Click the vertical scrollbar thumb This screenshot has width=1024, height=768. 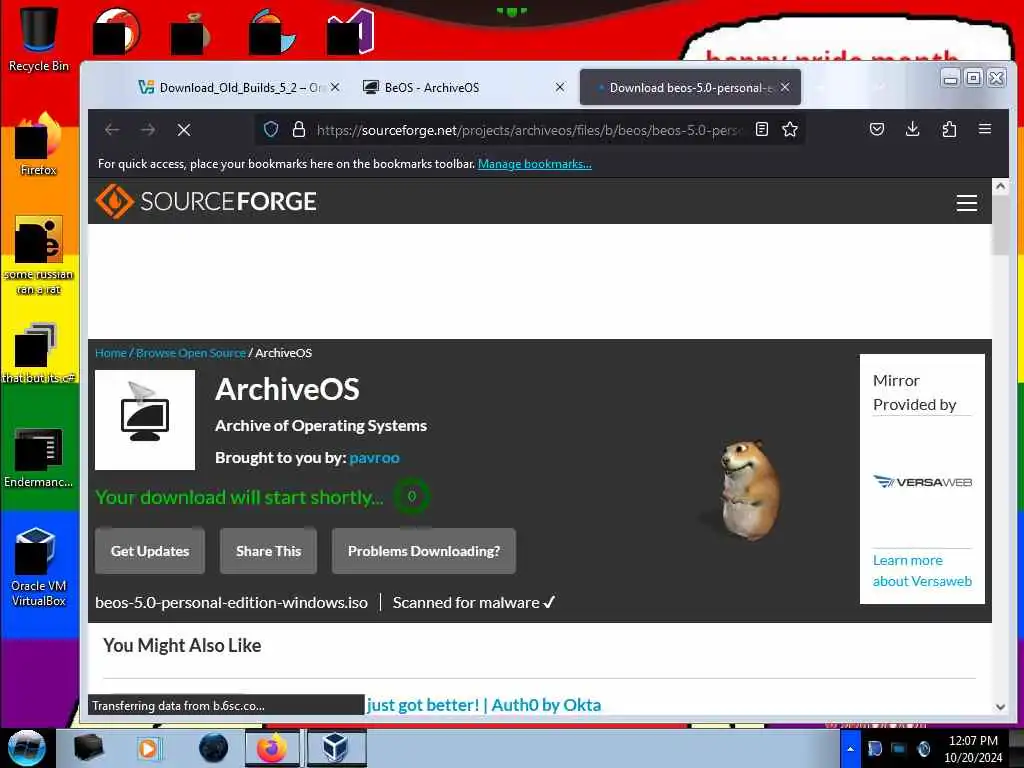pos(1000,224)
